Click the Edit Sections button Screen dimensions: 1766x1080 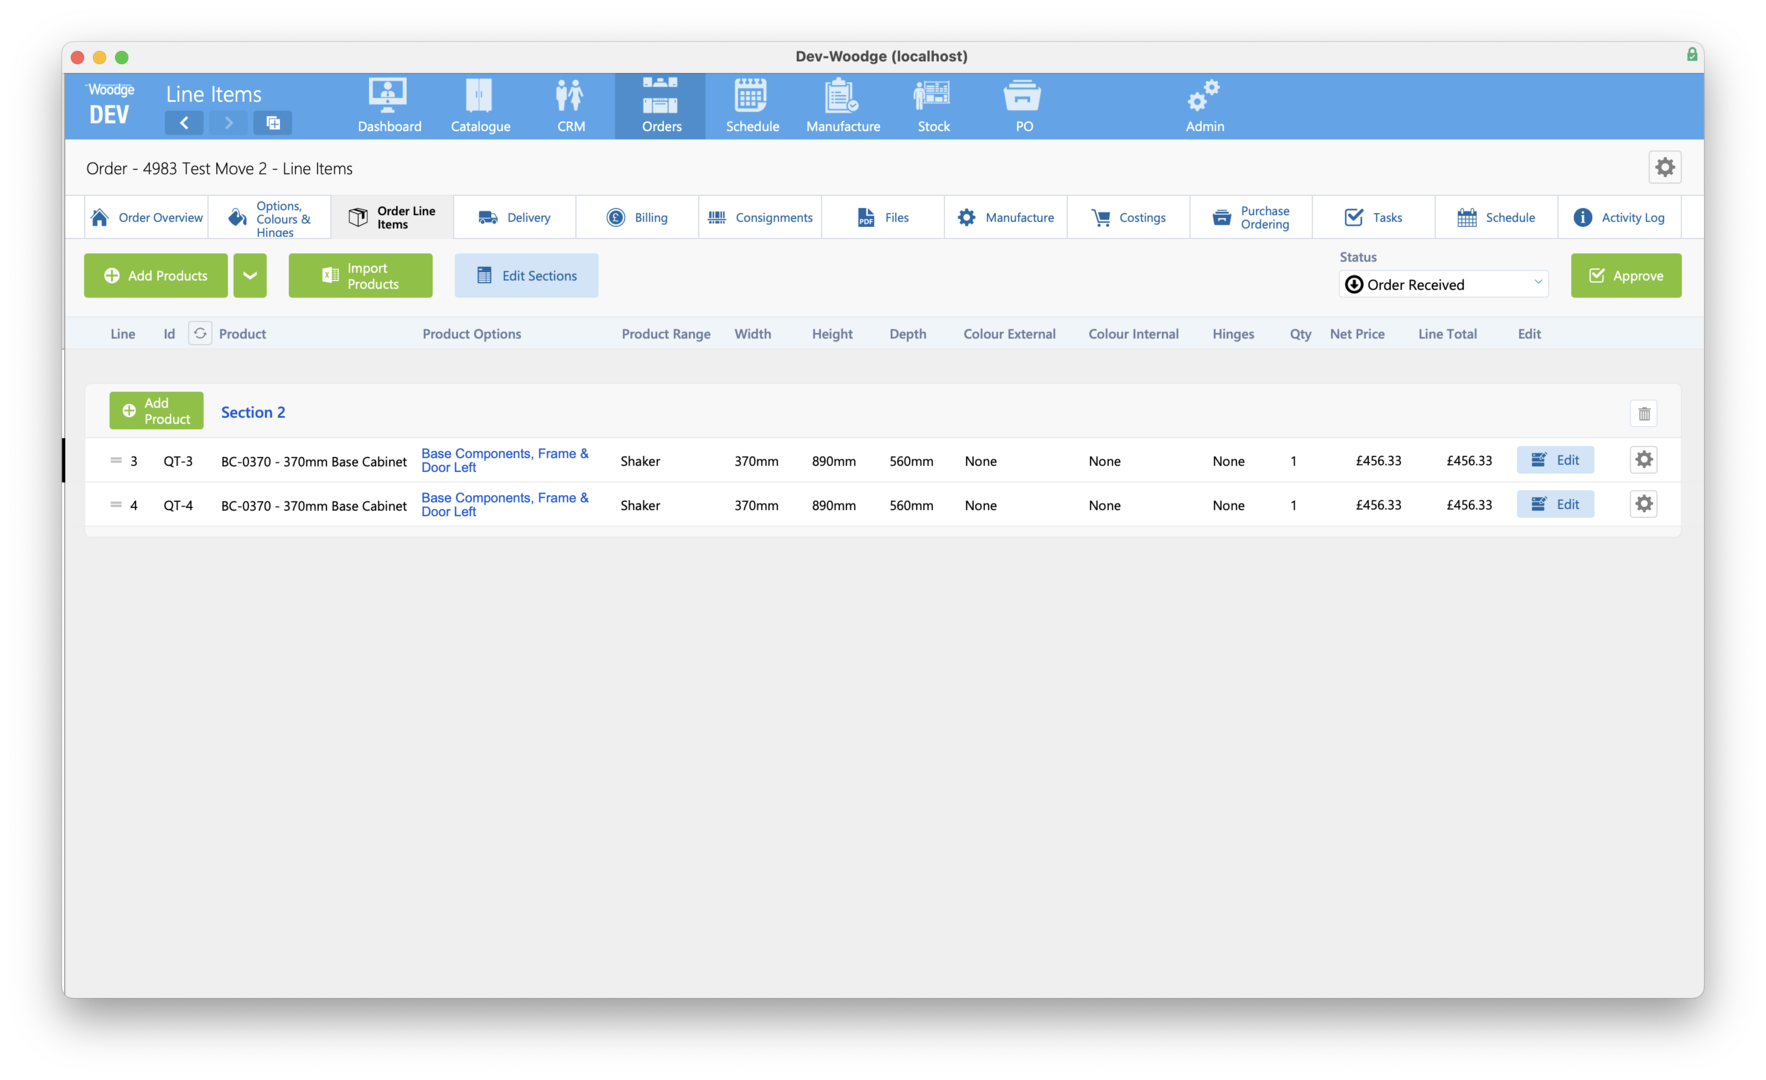click(x=527, y=275)
